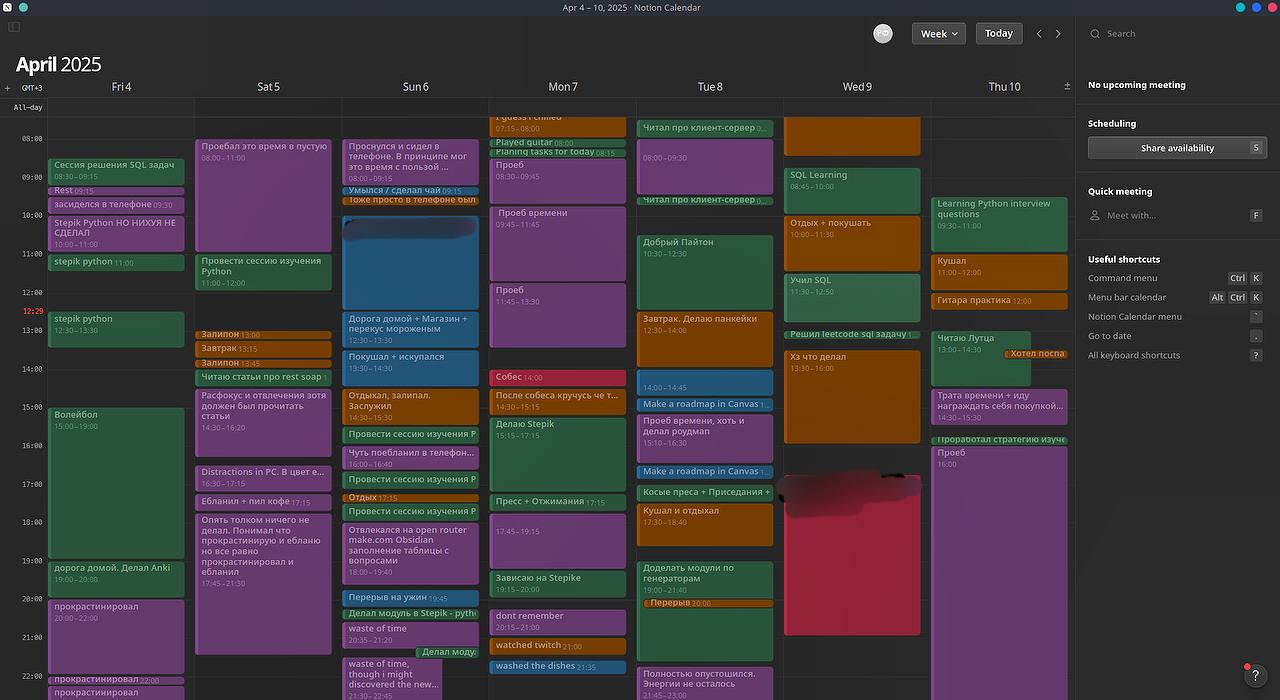Select the Go to date shortcut
This screenshot has width=1280, height=700.
(1109, 336)
